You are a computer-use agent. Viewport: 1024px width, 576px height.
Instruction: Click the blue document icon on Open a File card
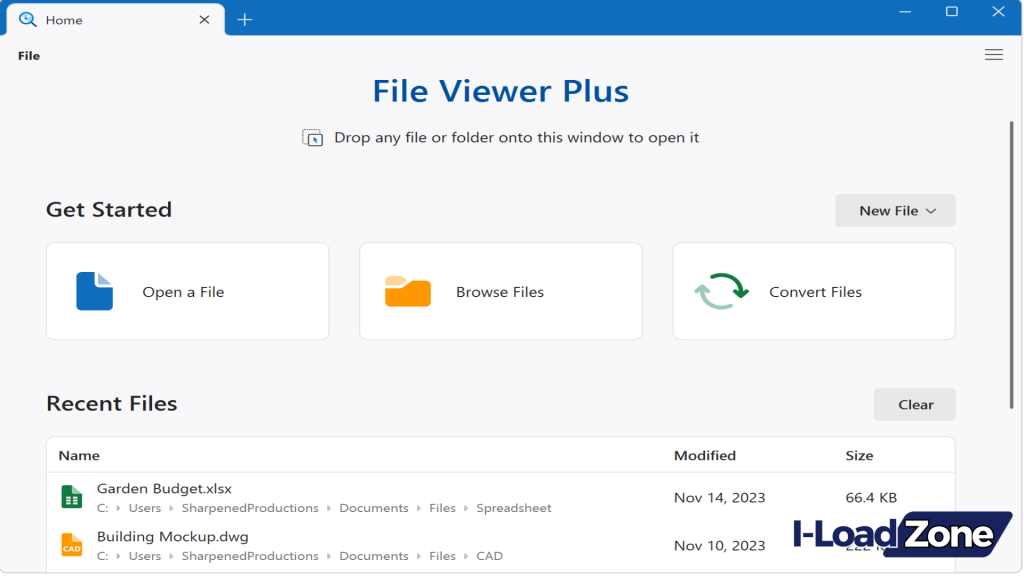(95, 291)
